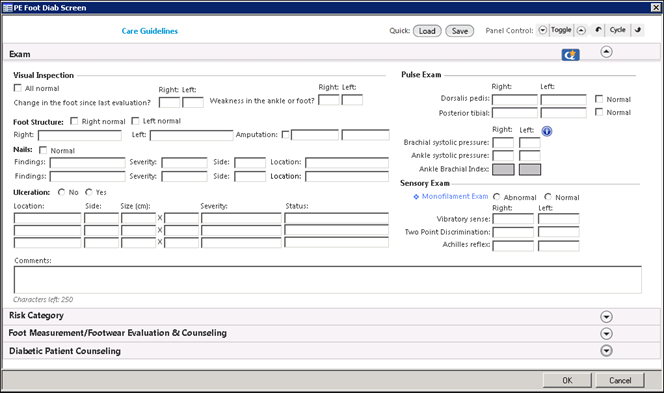The height and width of the screenshot is (393, 664).
Task: Tick the Amputation checkbox
Action: [x=285, y=135]
